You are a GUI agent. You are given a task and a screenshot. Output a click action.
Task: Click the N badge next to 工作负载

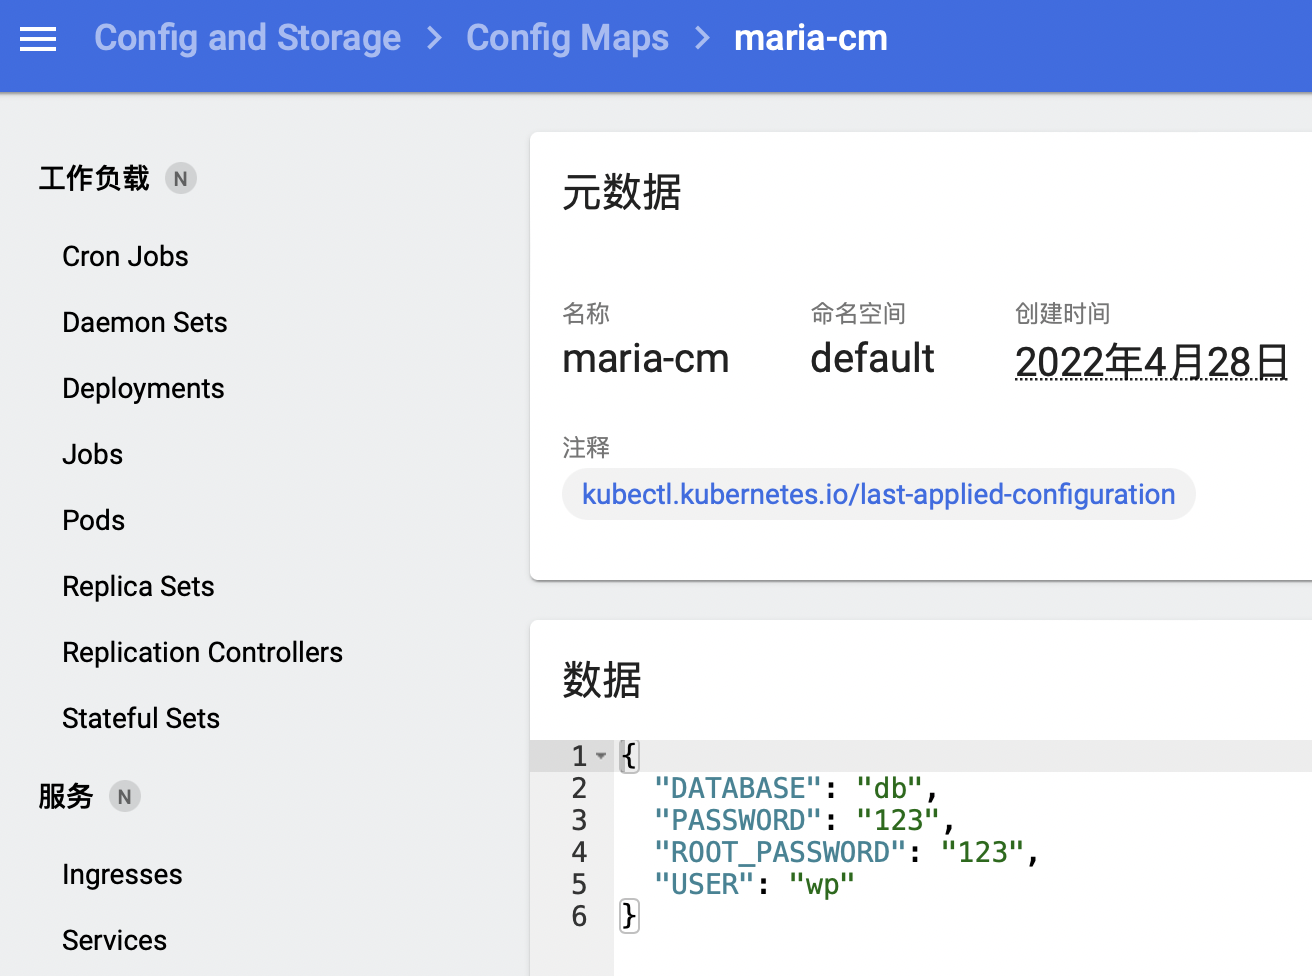point(180,179)
